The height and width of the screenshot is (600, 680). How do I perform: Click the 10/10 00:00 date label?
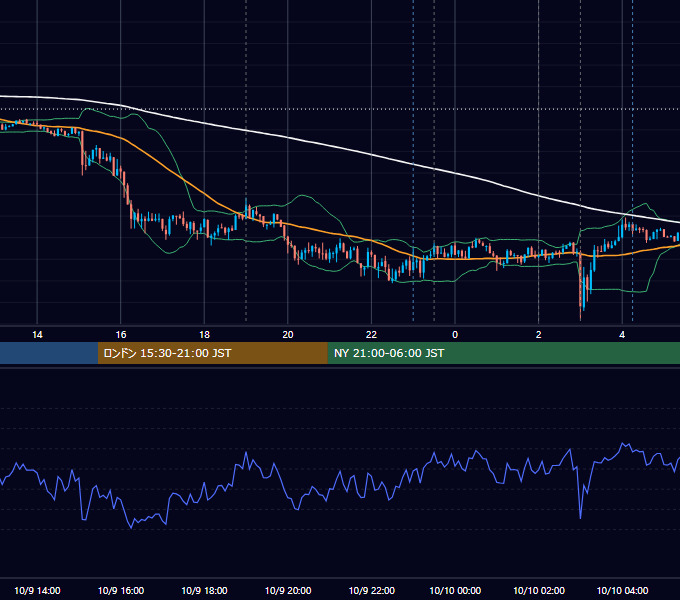coord(455,590)
